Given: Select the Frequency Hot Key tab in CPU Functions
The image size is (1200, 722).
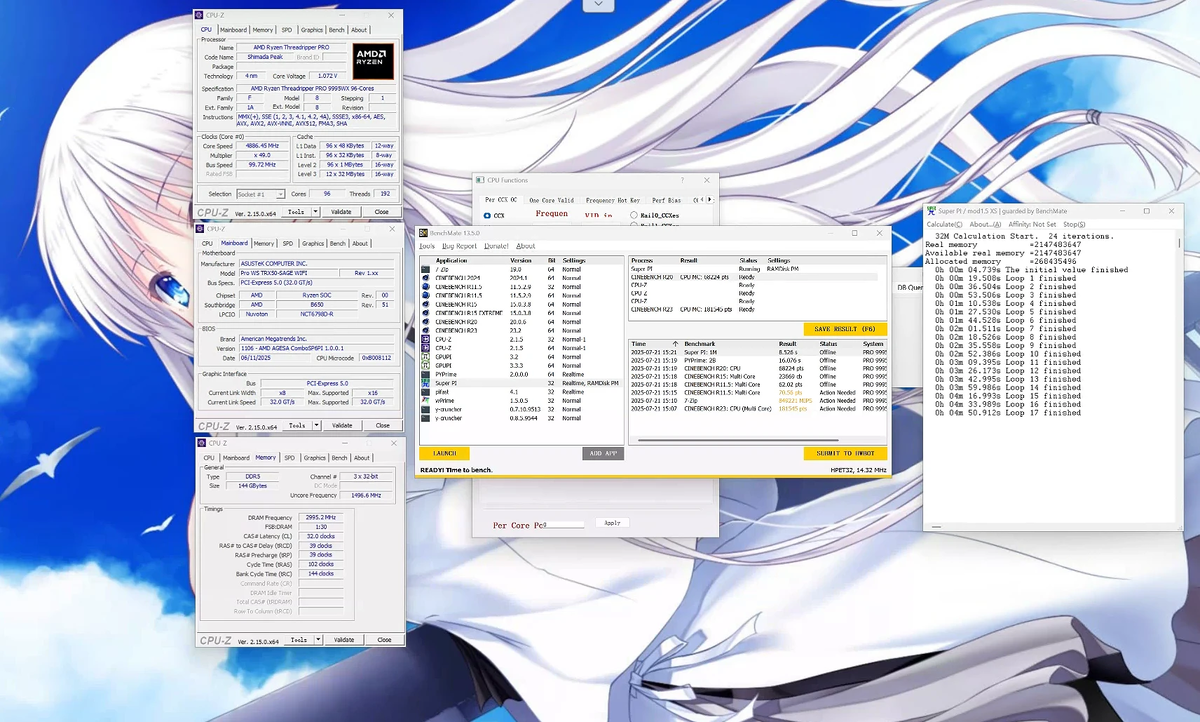Looking at the screenshot, I should (x=613, y=200).
